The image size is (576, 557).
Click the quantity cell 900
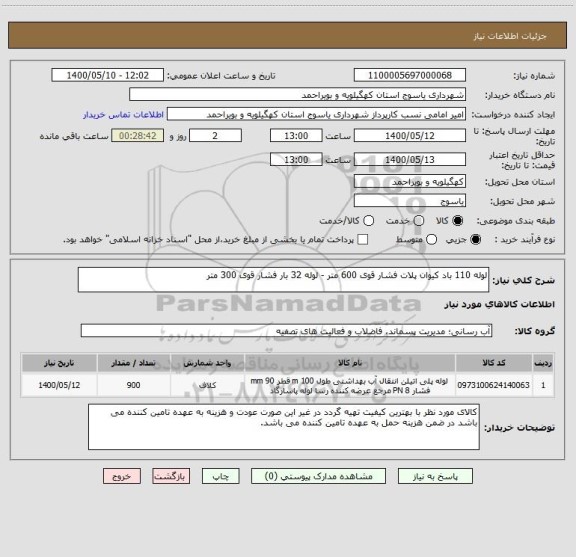click(x=134, y=385)
